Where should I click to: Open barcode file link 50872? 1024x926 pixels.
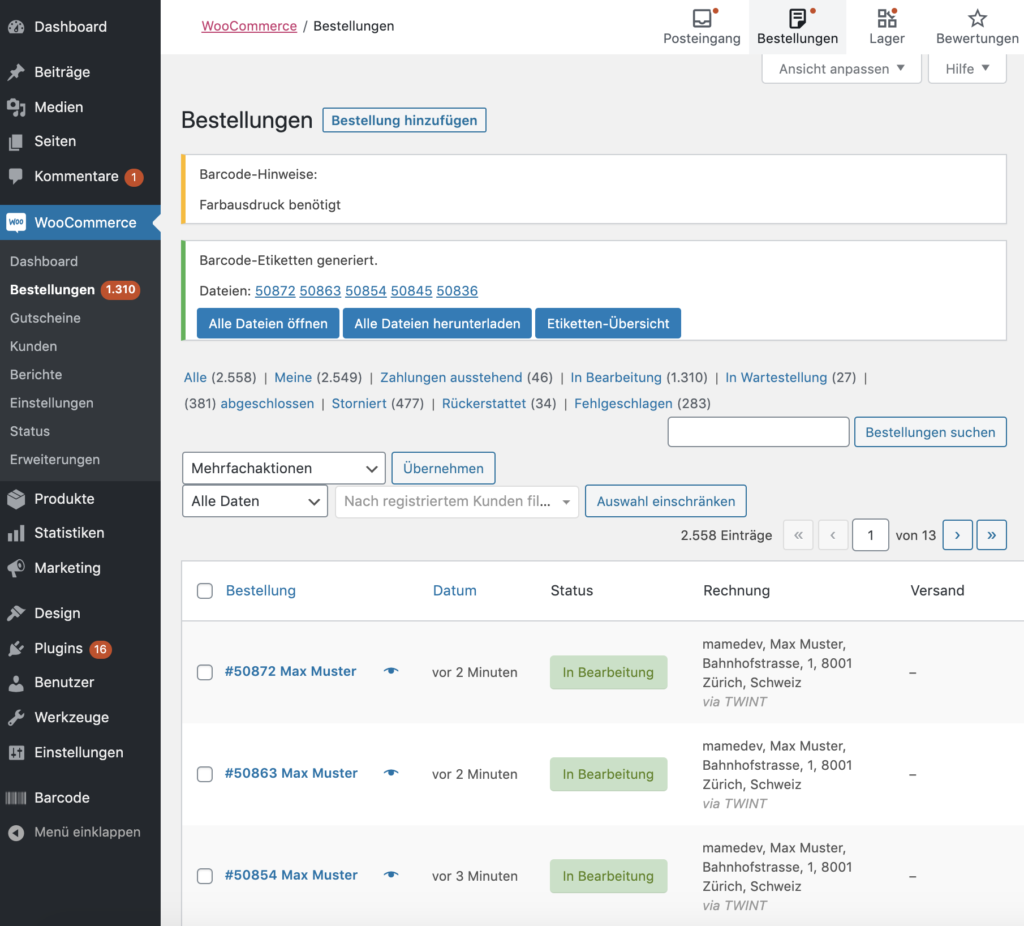pyautogui.click(x=275, y=291)
